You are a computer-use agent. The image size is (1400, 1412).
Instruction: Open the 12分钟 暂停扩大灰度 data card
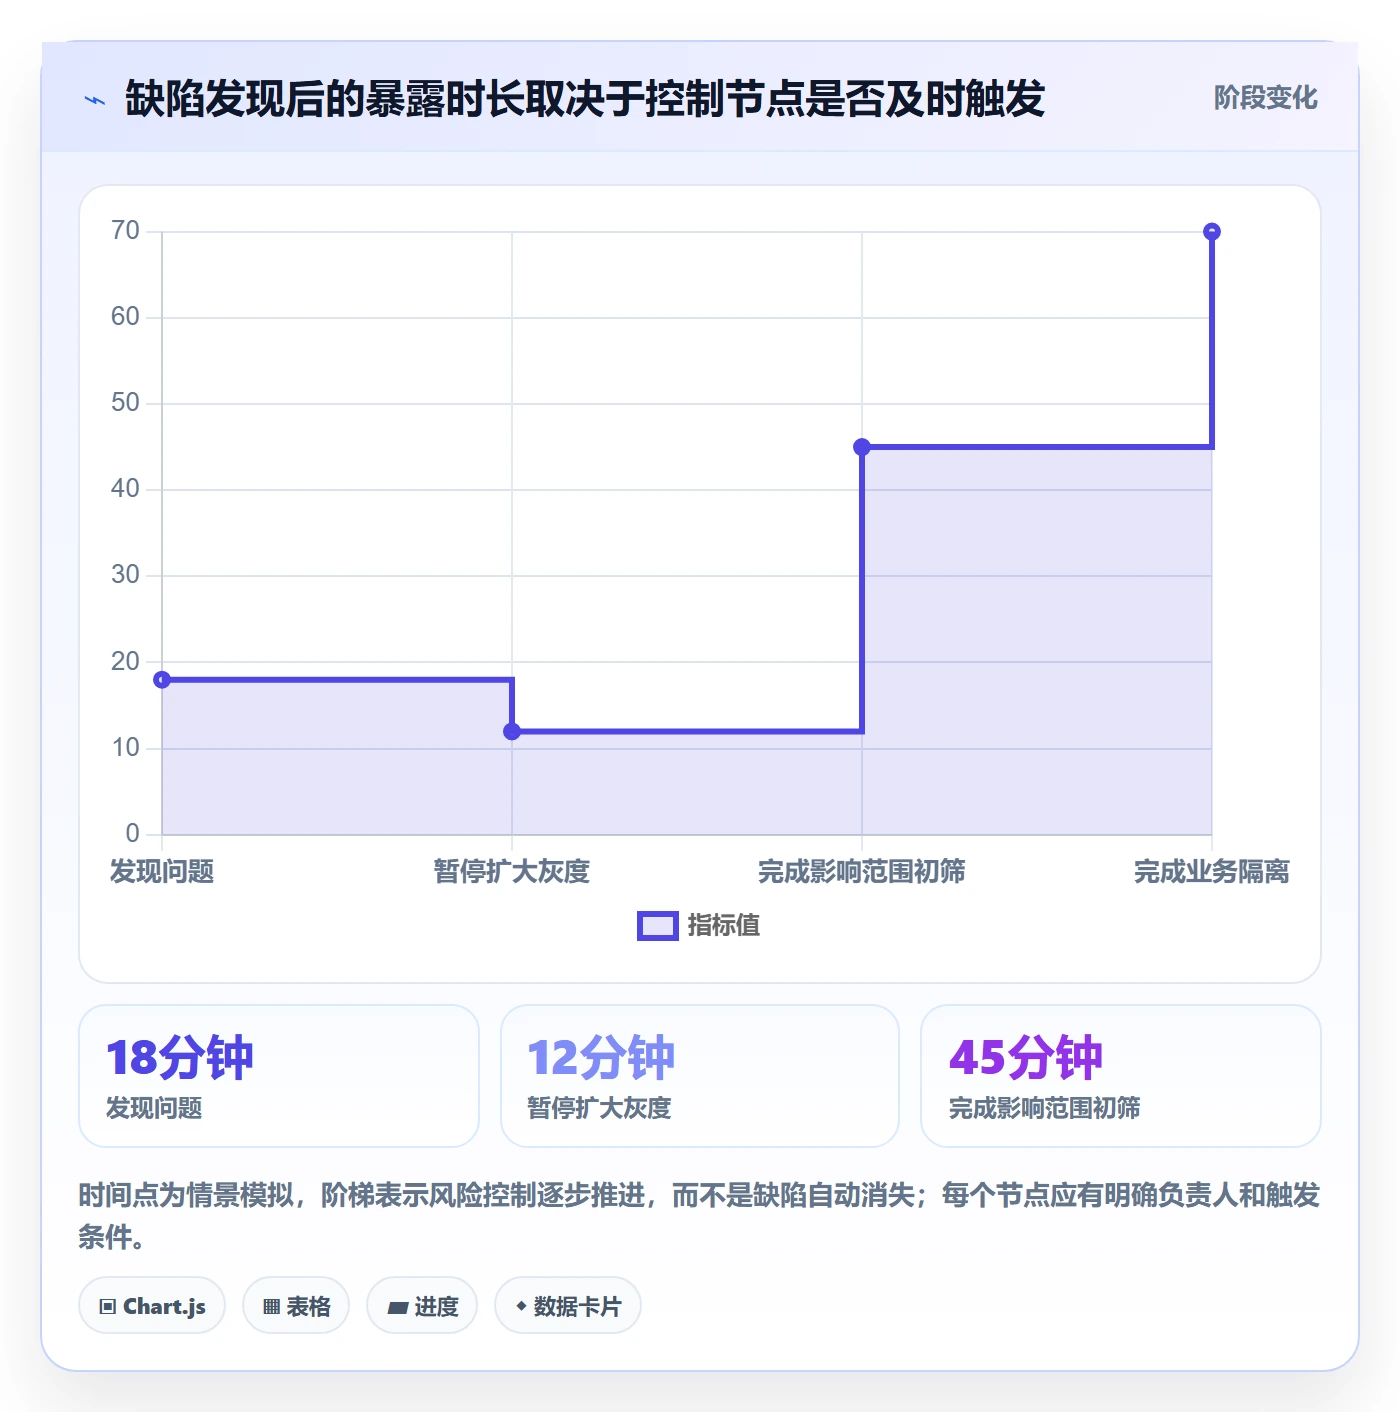coord(700,1076)
